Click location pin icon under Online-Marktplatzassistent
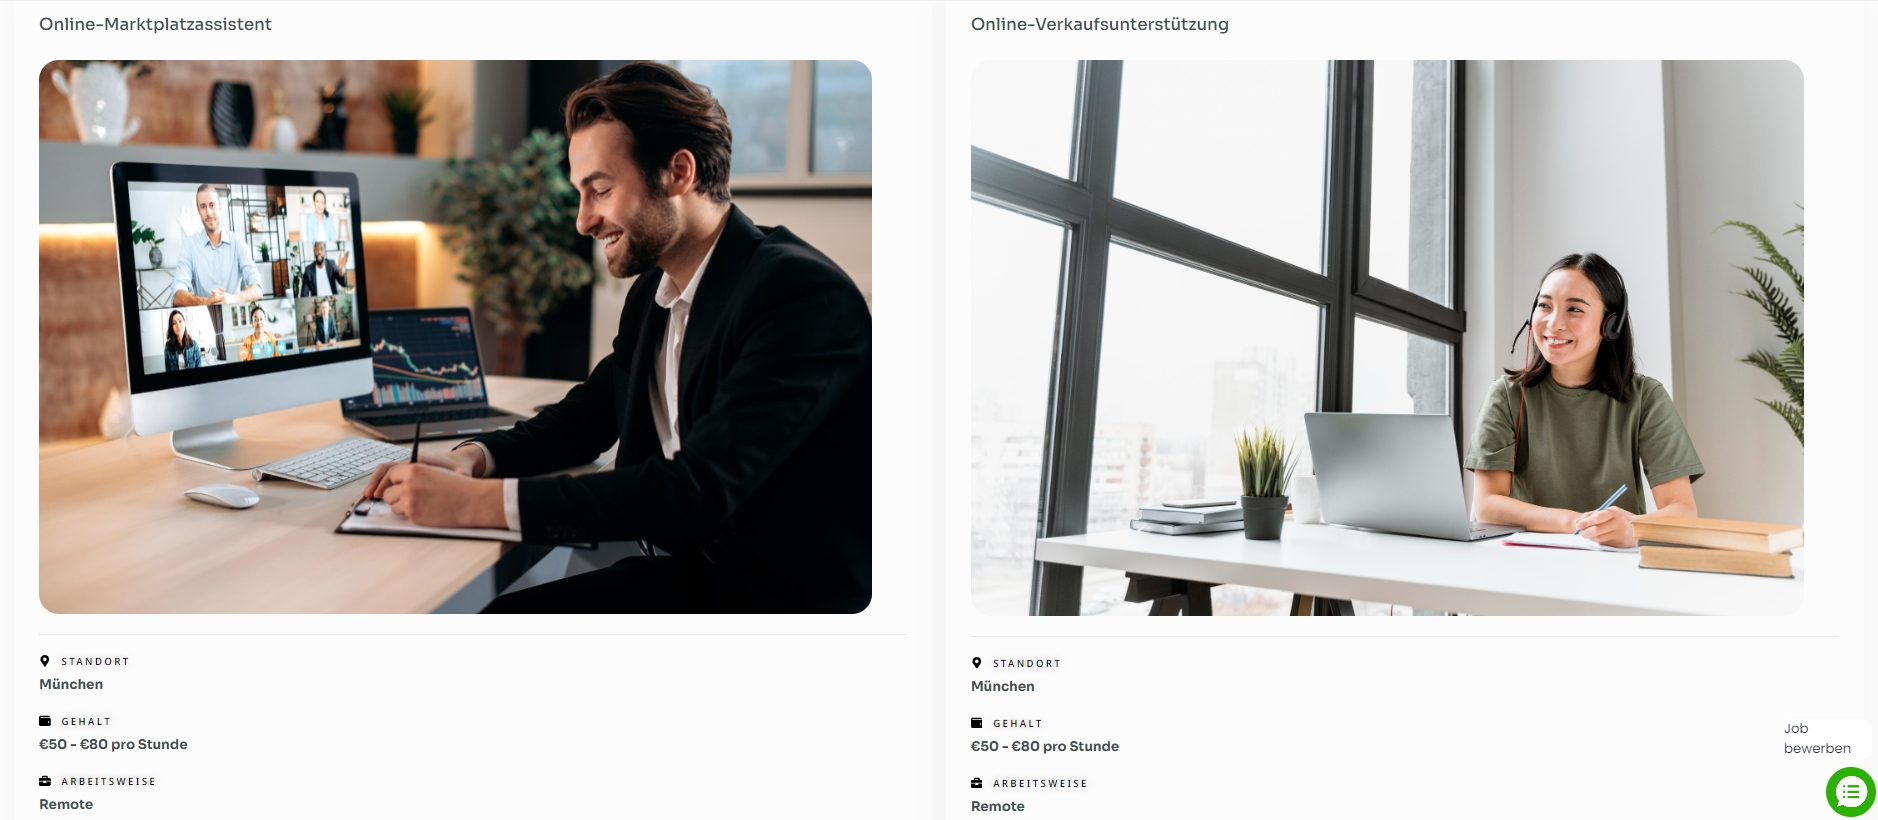The image size is (1878, 820). [45, 661]
